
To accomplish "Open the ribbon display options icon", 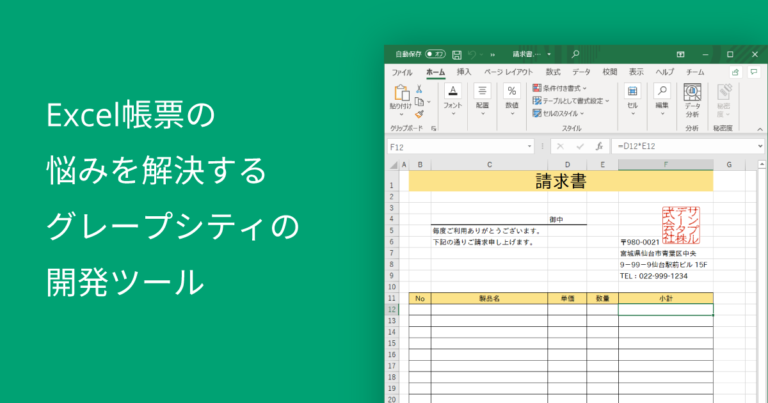I will (680, 54).
